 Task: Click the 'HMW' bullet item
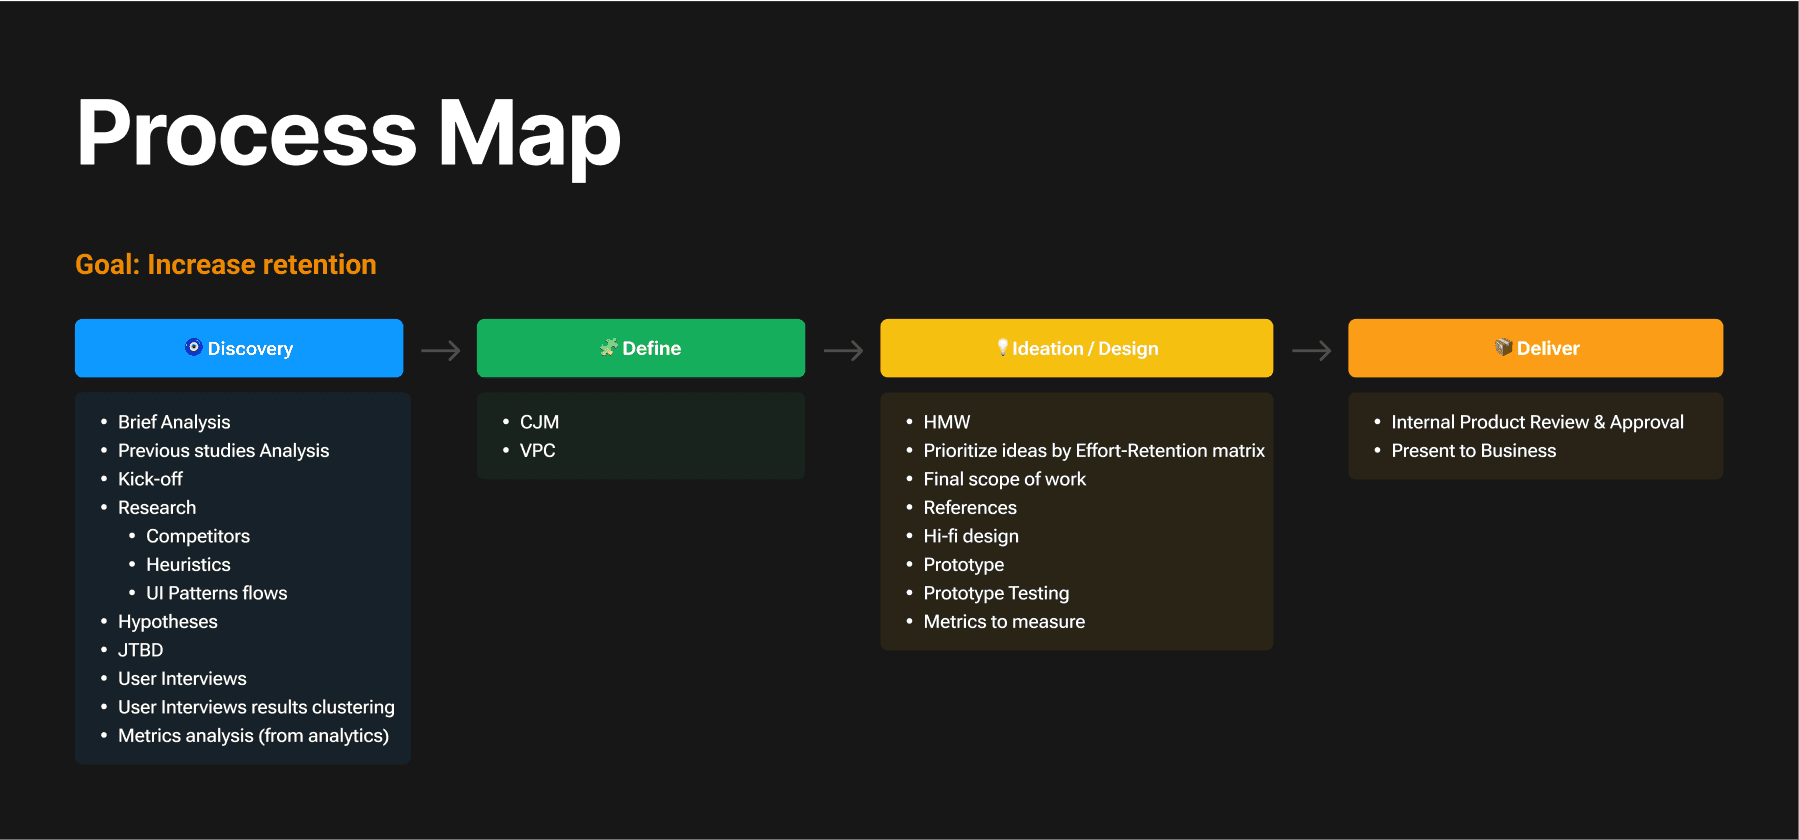pyautogui.click(x=946, y=422)
